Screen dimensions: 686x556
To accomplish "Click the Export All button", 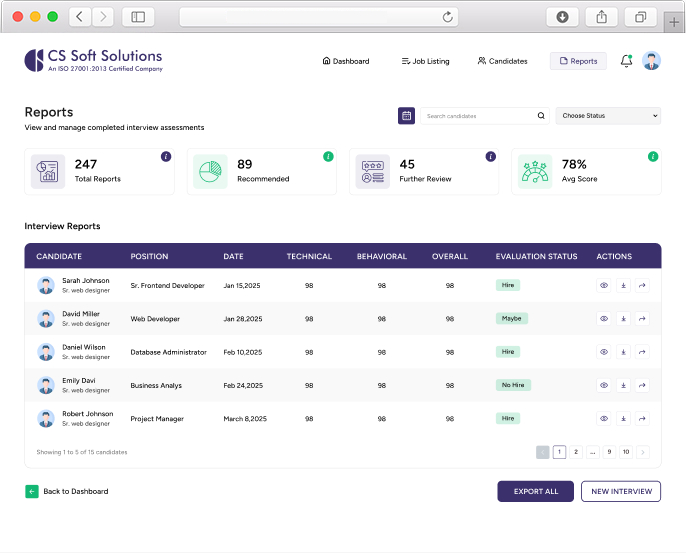I will (x=535, y=491).
